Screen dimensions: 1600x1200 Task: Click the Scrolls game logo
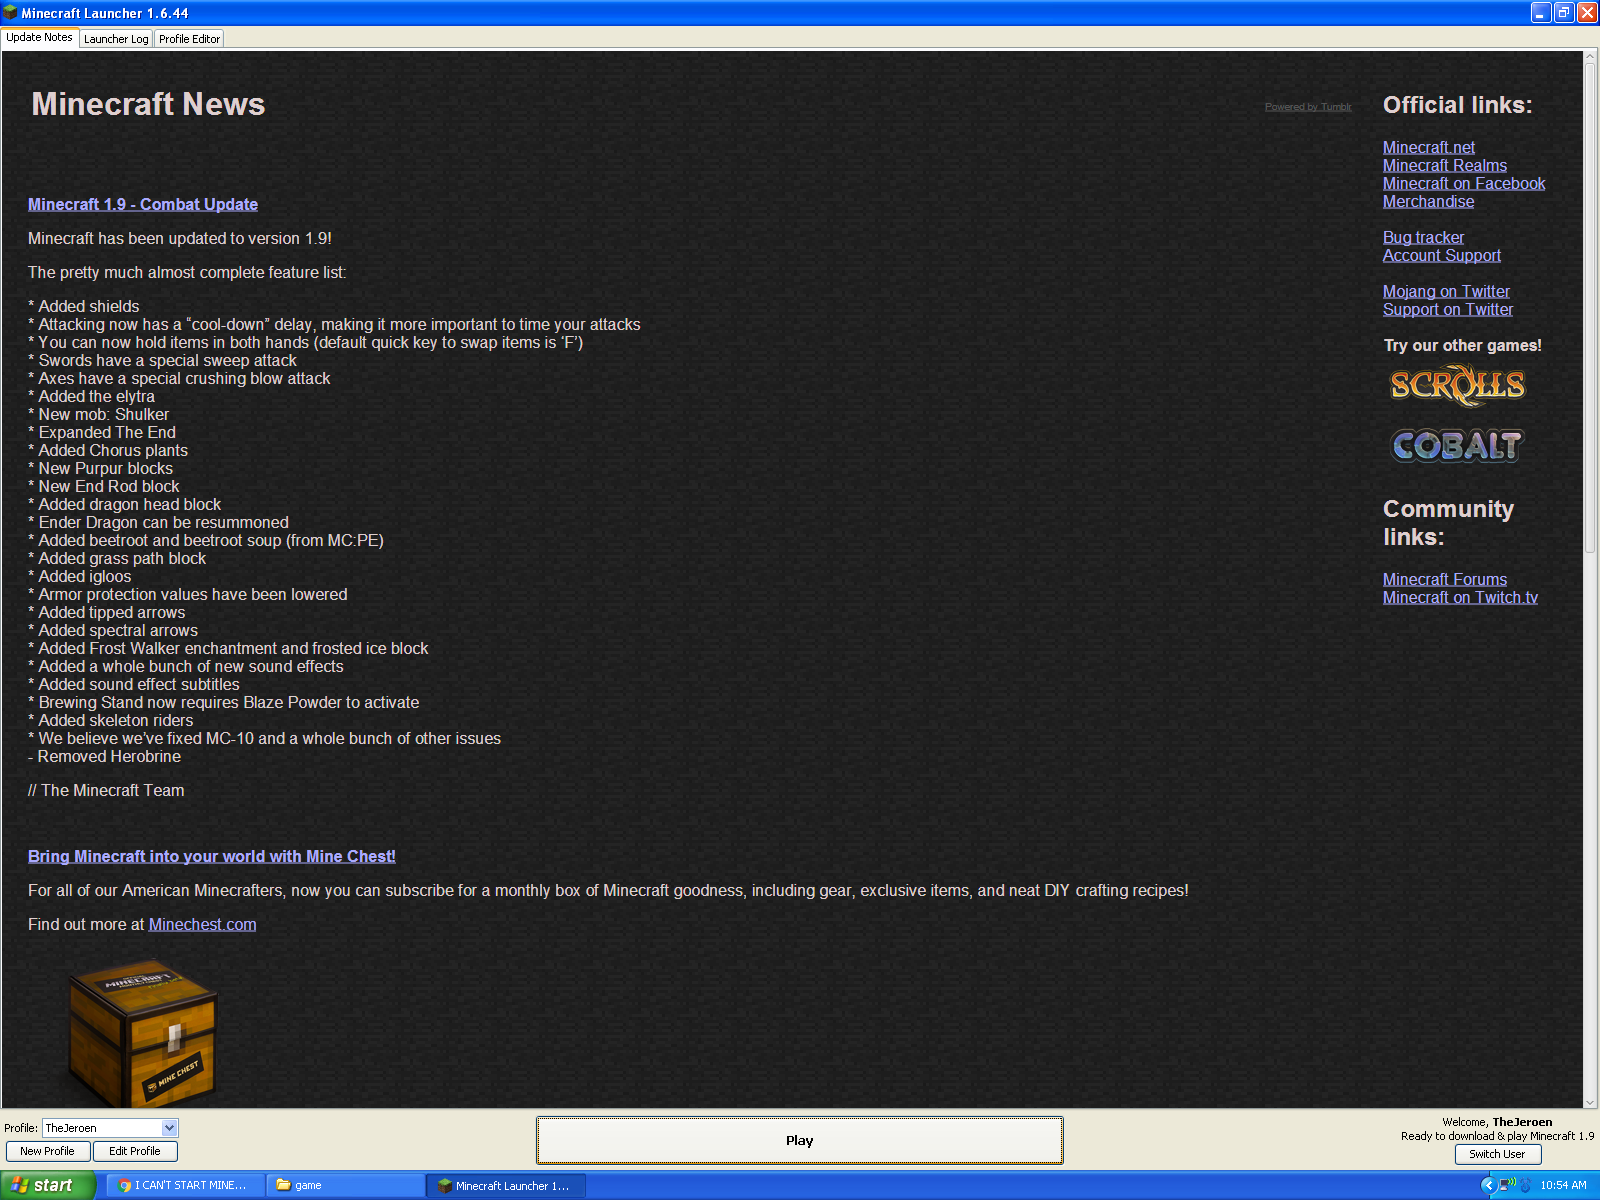(1457, 386)
